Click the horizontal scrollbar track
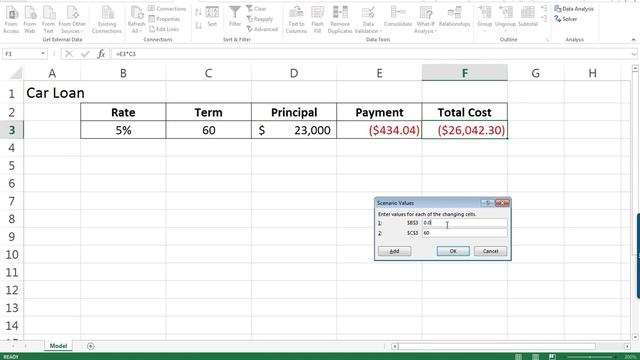This screenshot has width=640, height=360. pos(510,347)
